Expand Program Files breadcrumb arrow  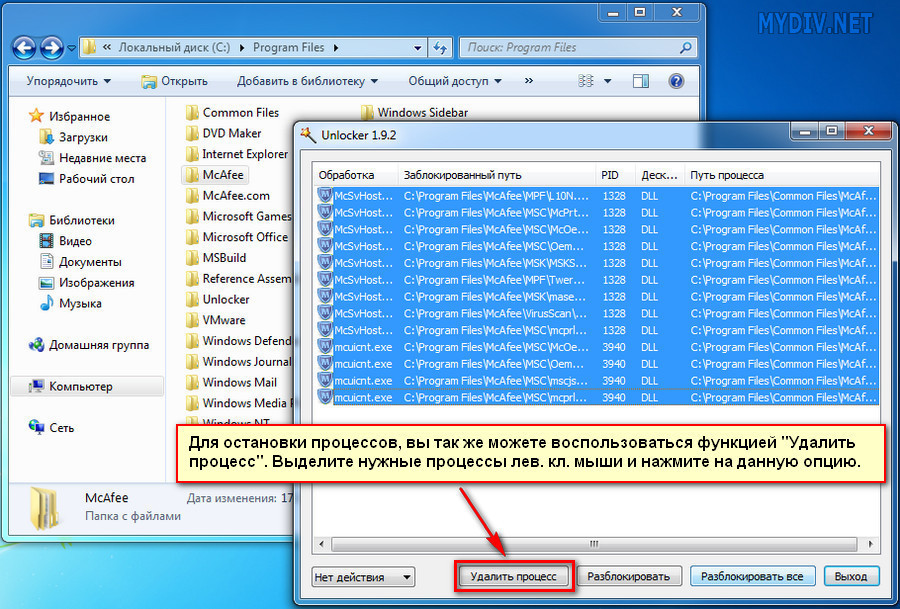point(336,48)
